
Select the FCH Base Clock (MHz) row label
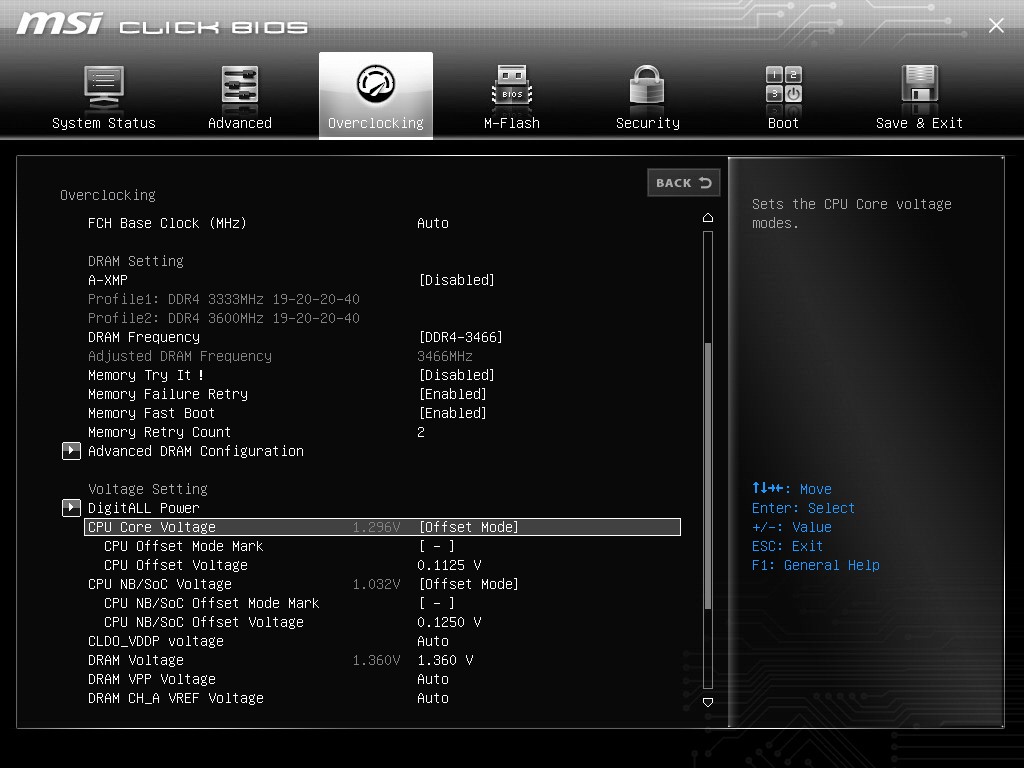click(x=167, y=223)
